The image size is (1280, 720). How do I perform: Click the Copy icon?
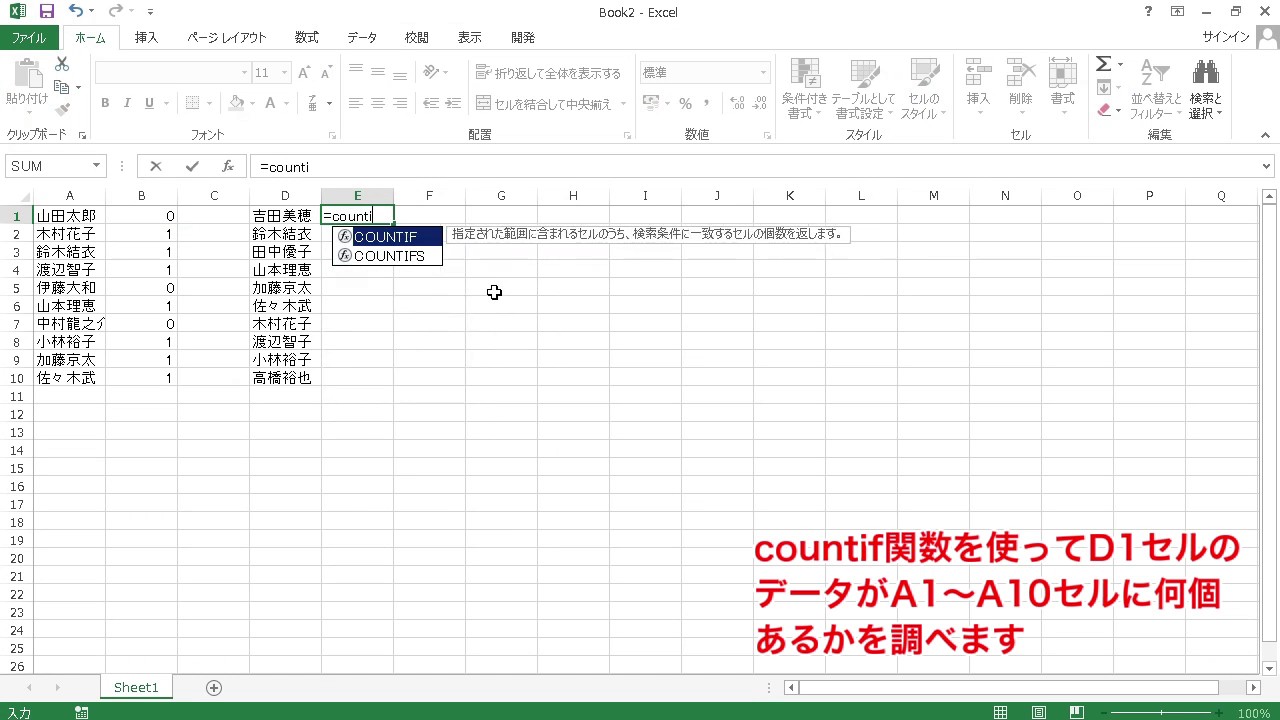pos(62,87)
